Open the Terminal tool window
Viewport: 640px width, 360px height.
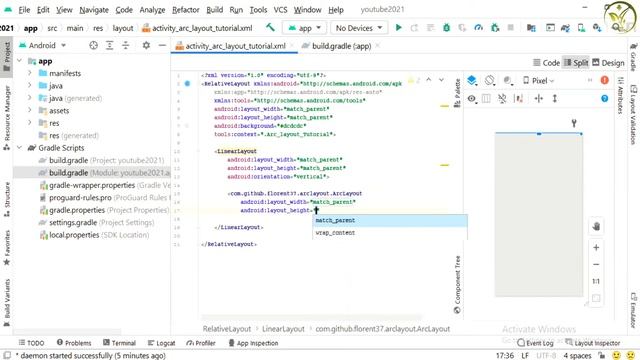(x=119, y=343)
